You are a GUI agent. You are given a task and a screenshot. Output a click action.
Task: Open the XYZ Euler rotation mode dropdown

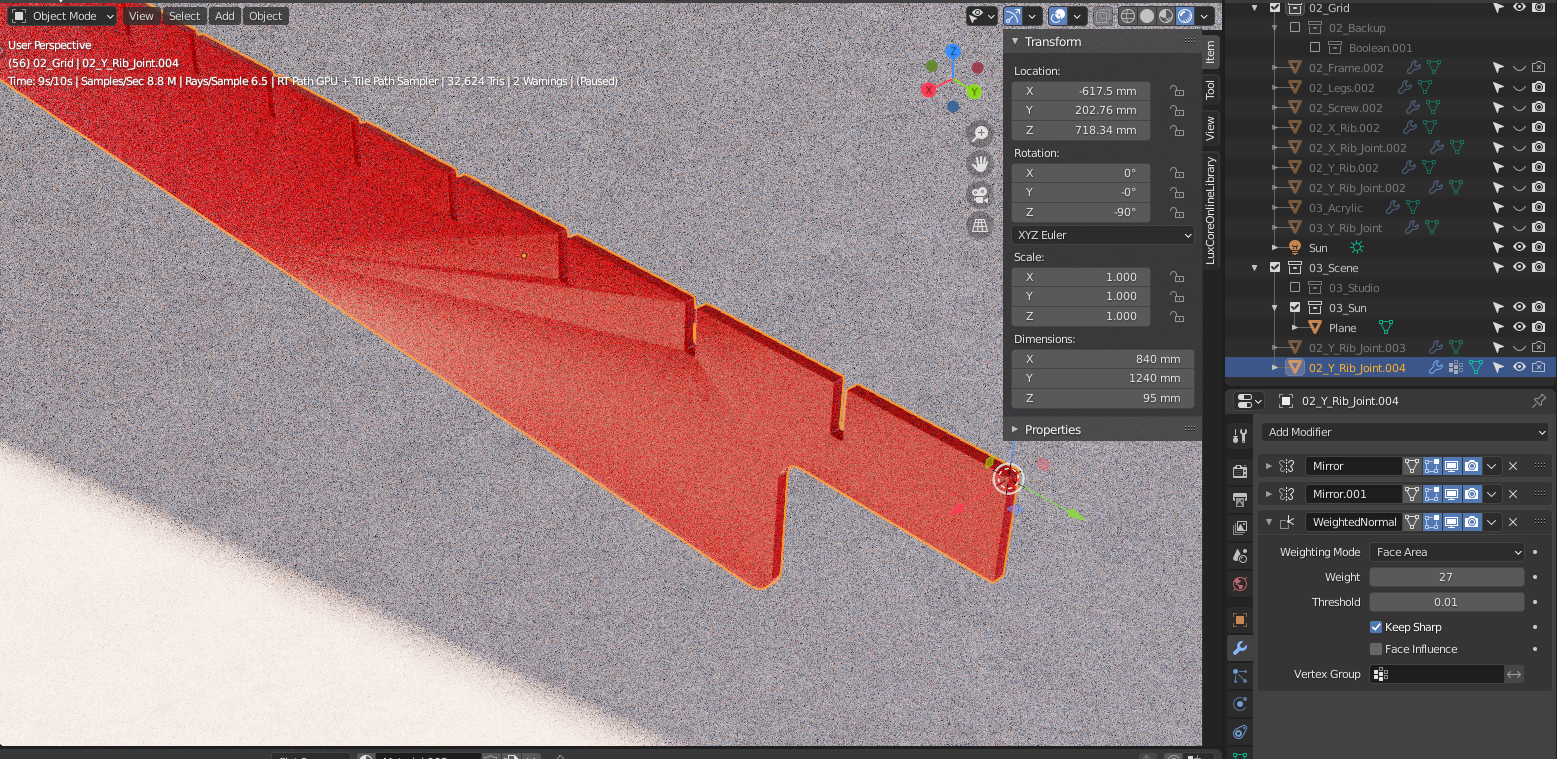(1103, 235)
